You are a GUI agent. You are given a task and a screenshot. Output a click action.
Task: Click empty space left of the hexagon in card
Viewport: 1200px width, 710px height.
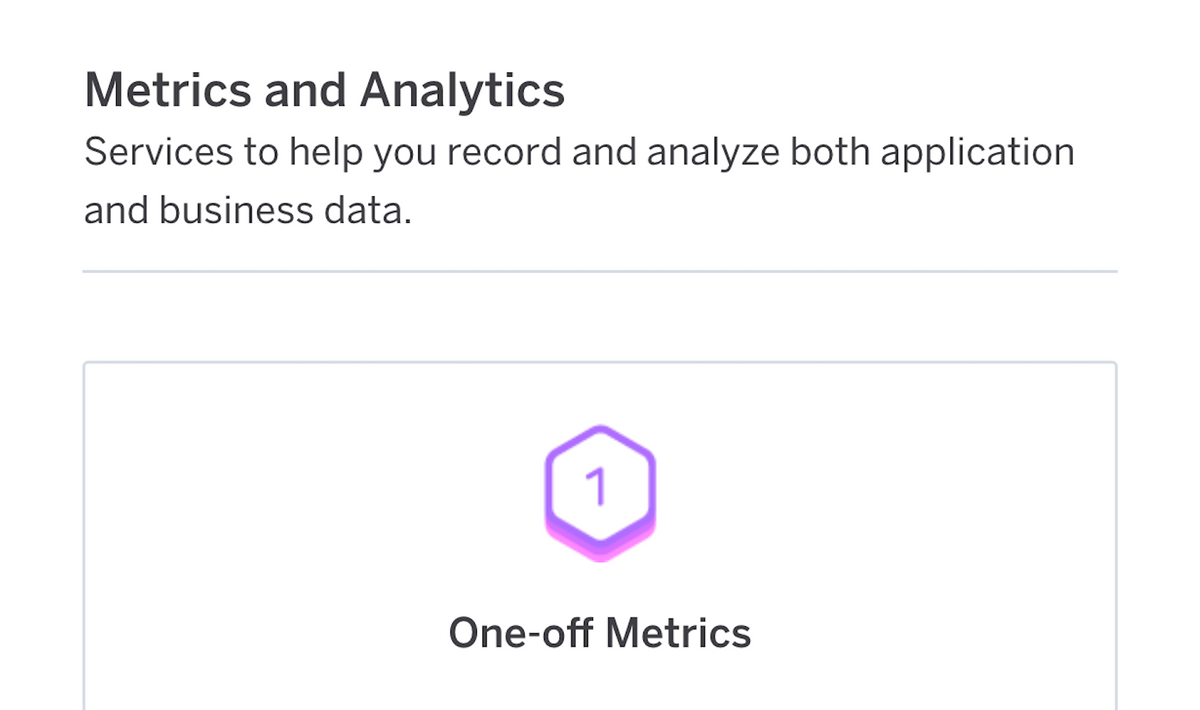tap(300, 490)
